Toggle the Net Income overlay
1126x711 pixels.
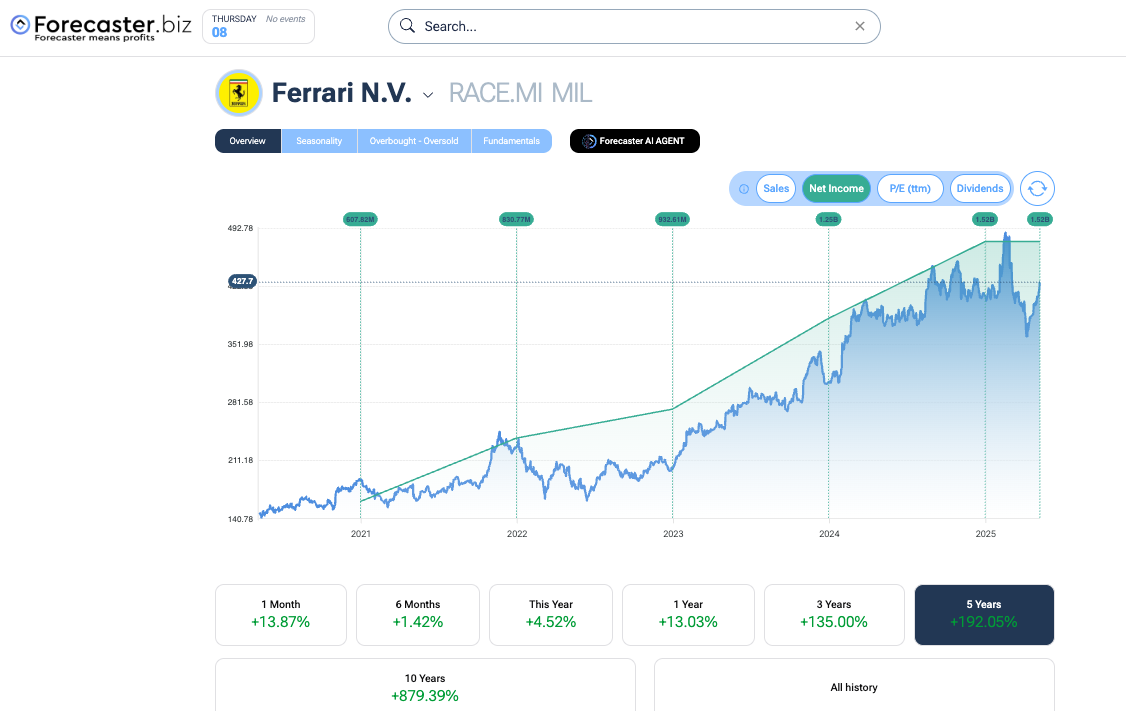[x=836, y=188]
